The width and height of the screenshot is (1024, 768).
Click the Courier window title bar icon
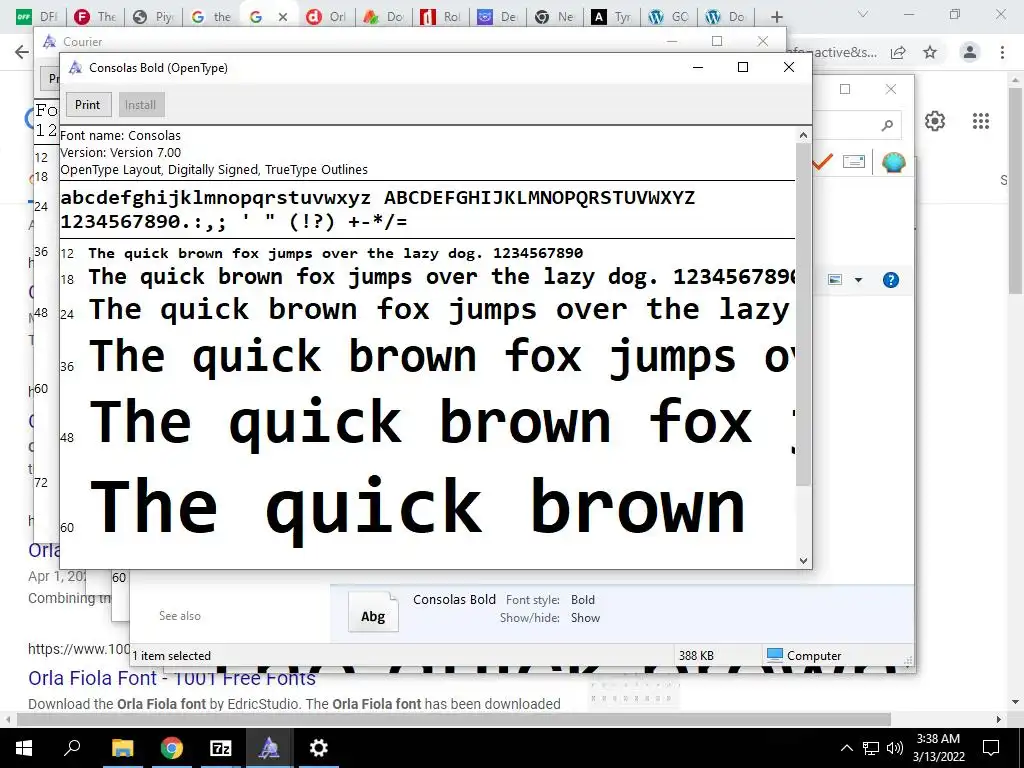49,42
